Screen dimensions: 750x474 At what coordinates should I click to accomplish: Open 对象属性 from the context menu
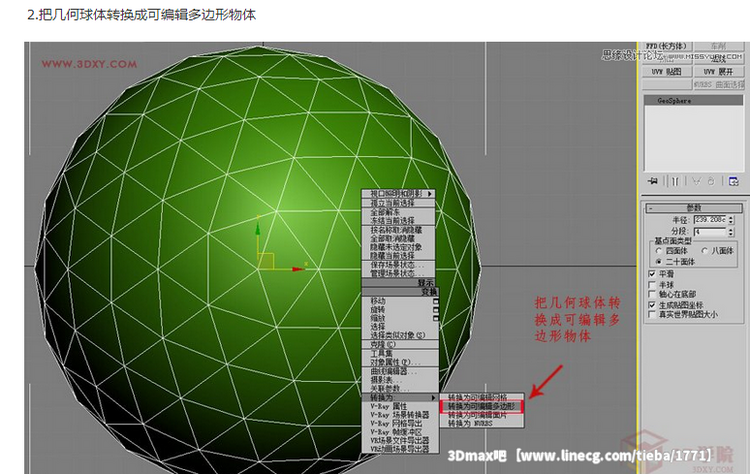click(x=400, y=362)
